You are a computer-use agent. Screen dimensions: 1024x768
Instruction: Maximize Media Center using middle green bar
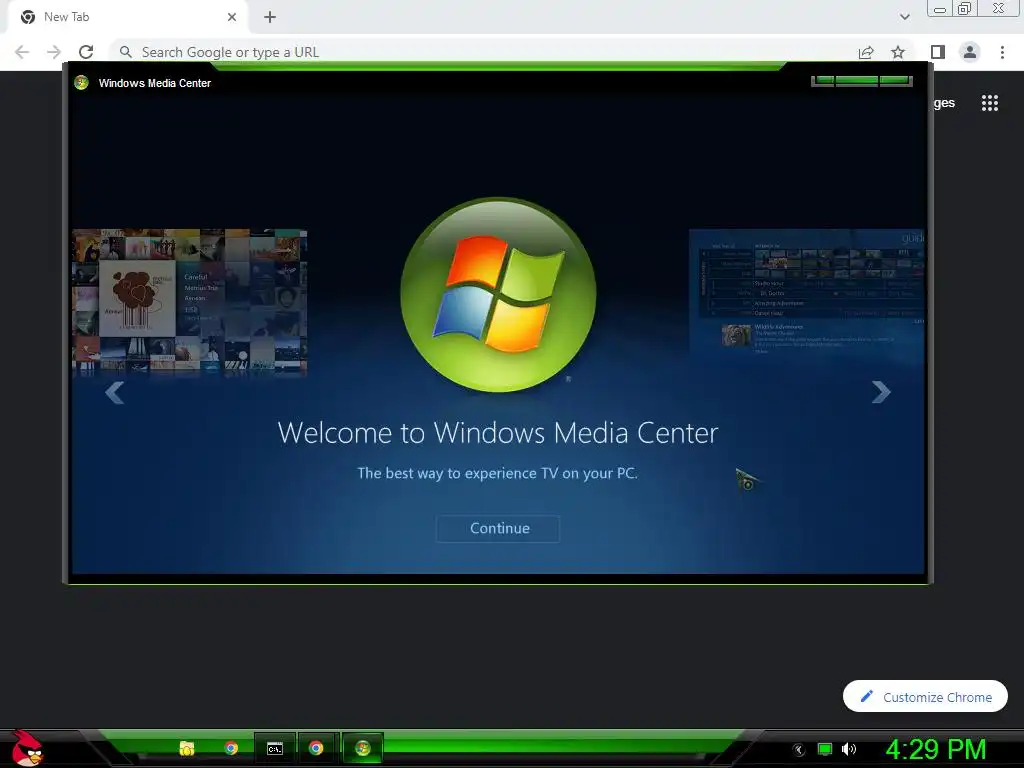[x=856, y=81]
